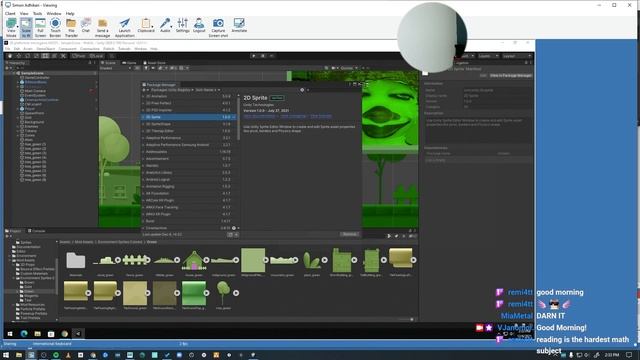The image size is (640, 360).
Task: Switch remote viewer to Full Screen
Action: coord(40,27)
